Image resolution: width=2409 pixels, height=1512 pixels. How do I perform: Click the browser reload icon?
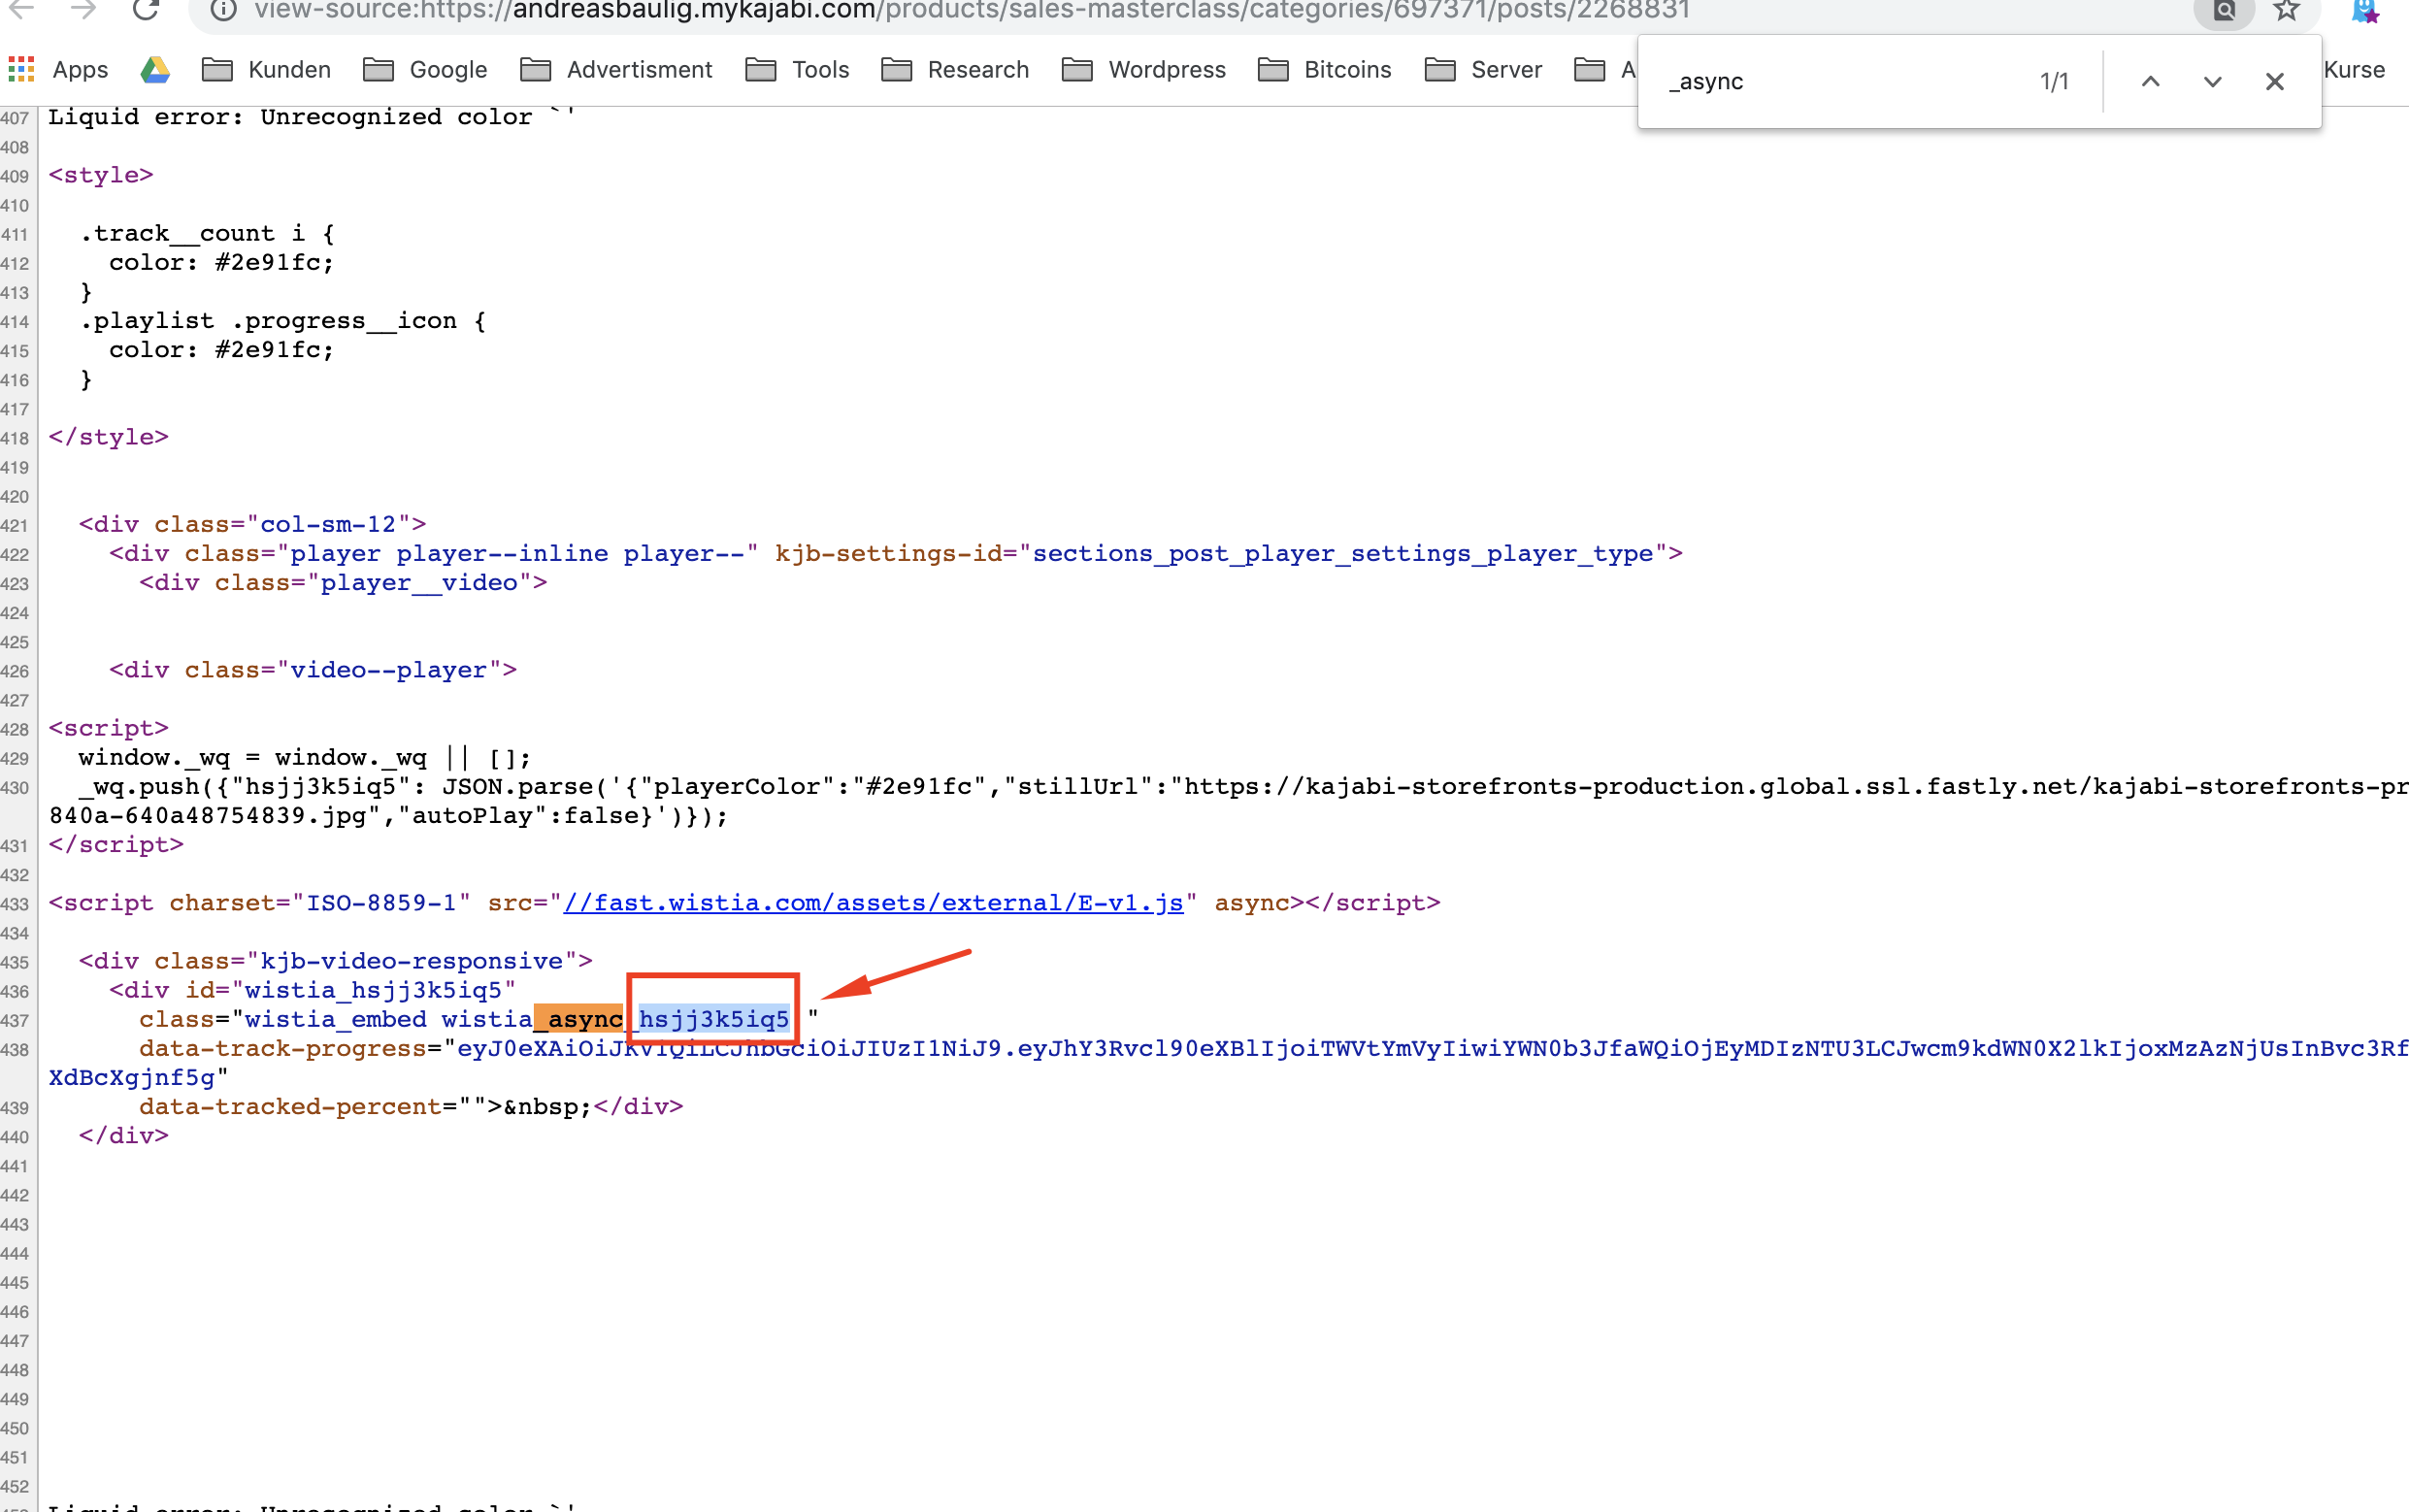pyautogui.click(x=146, y=10)
